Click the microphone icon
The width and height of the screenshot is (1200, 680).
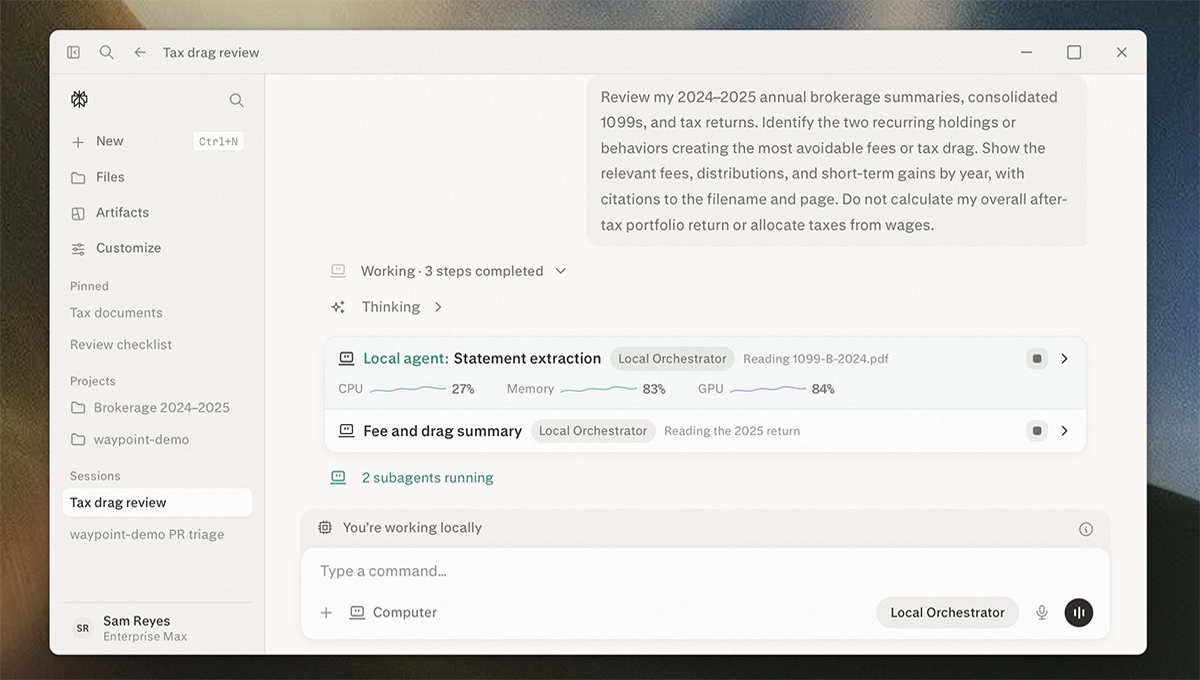click(x=1041, y=612)
